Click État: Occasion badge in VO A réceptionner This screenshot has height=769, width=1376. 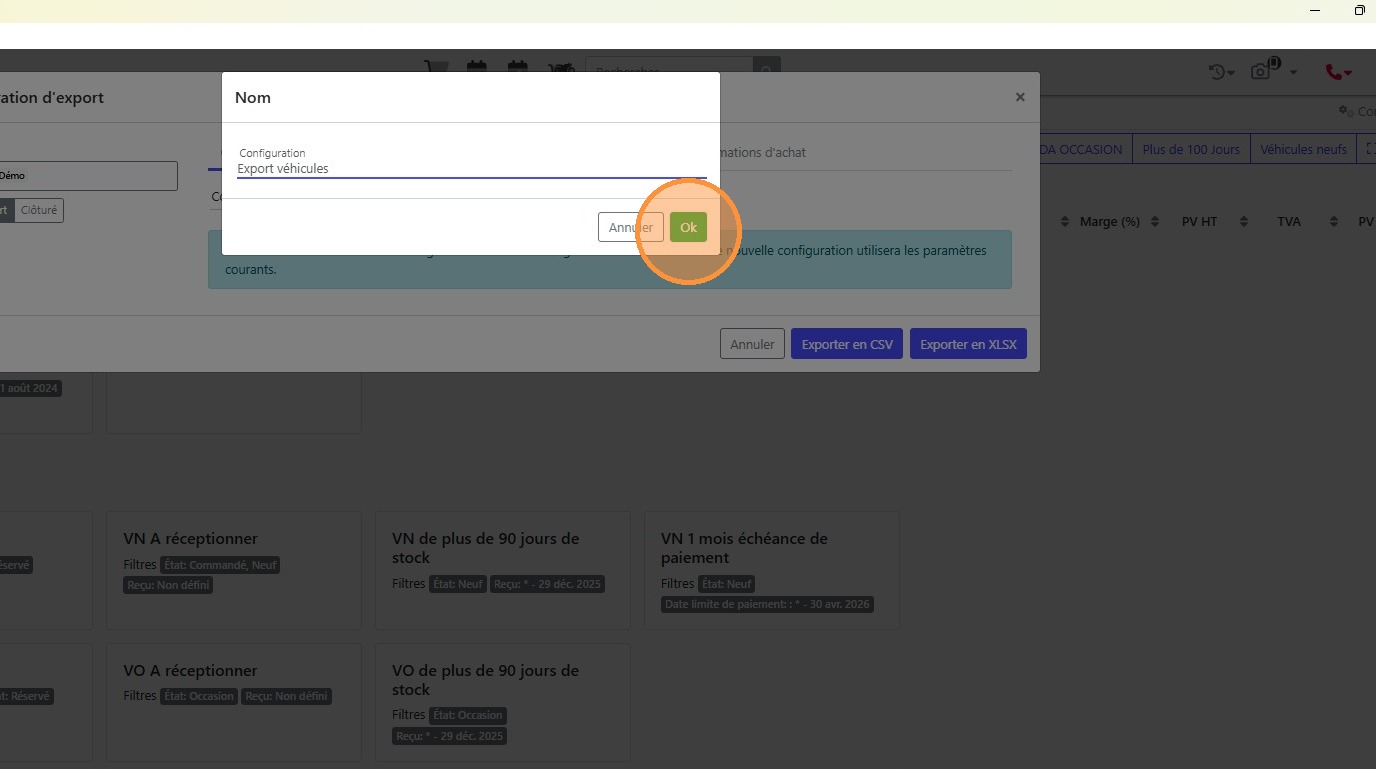[199, 696]
